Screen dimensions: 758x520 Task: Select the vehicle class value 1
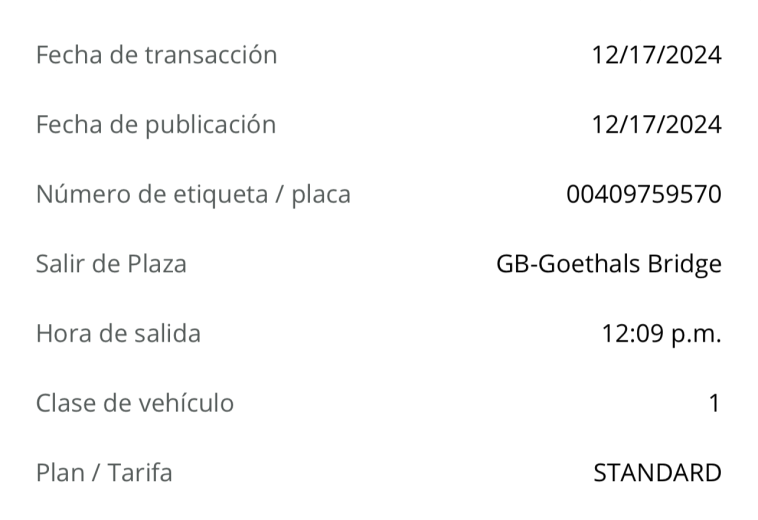(x=714, y=403)
